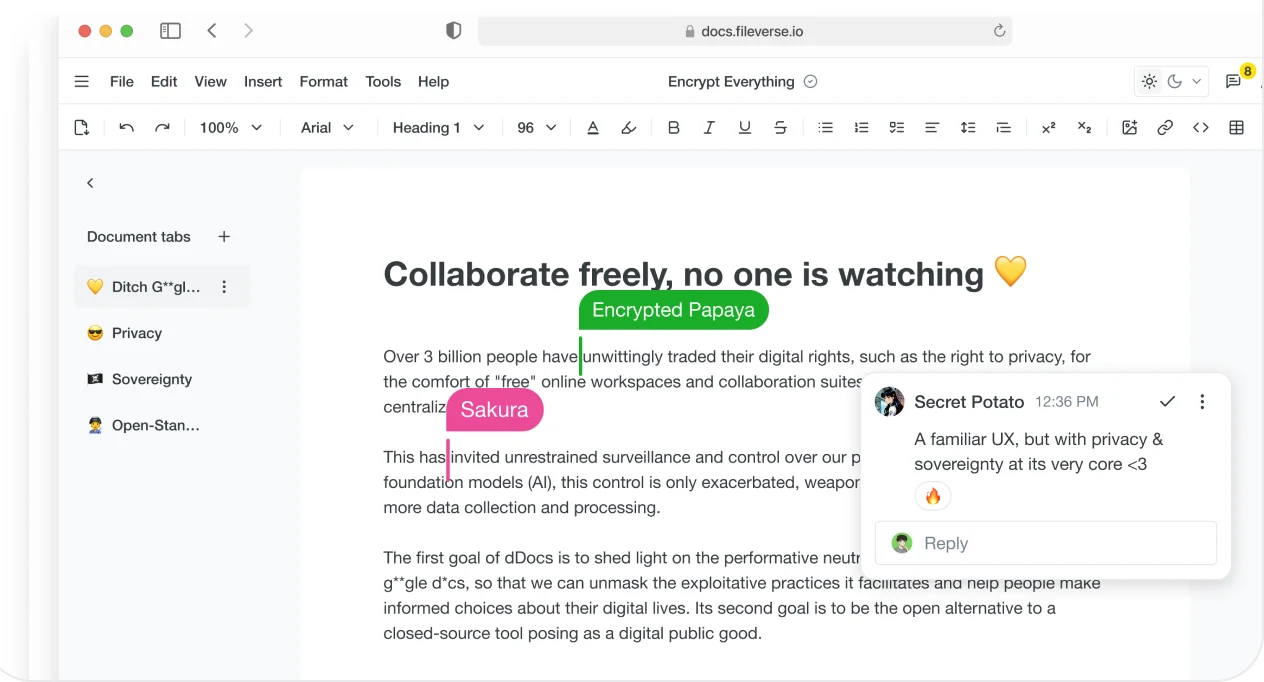
Task: Click the comment author name Secret Potato
Action: [x=969, y=402]
